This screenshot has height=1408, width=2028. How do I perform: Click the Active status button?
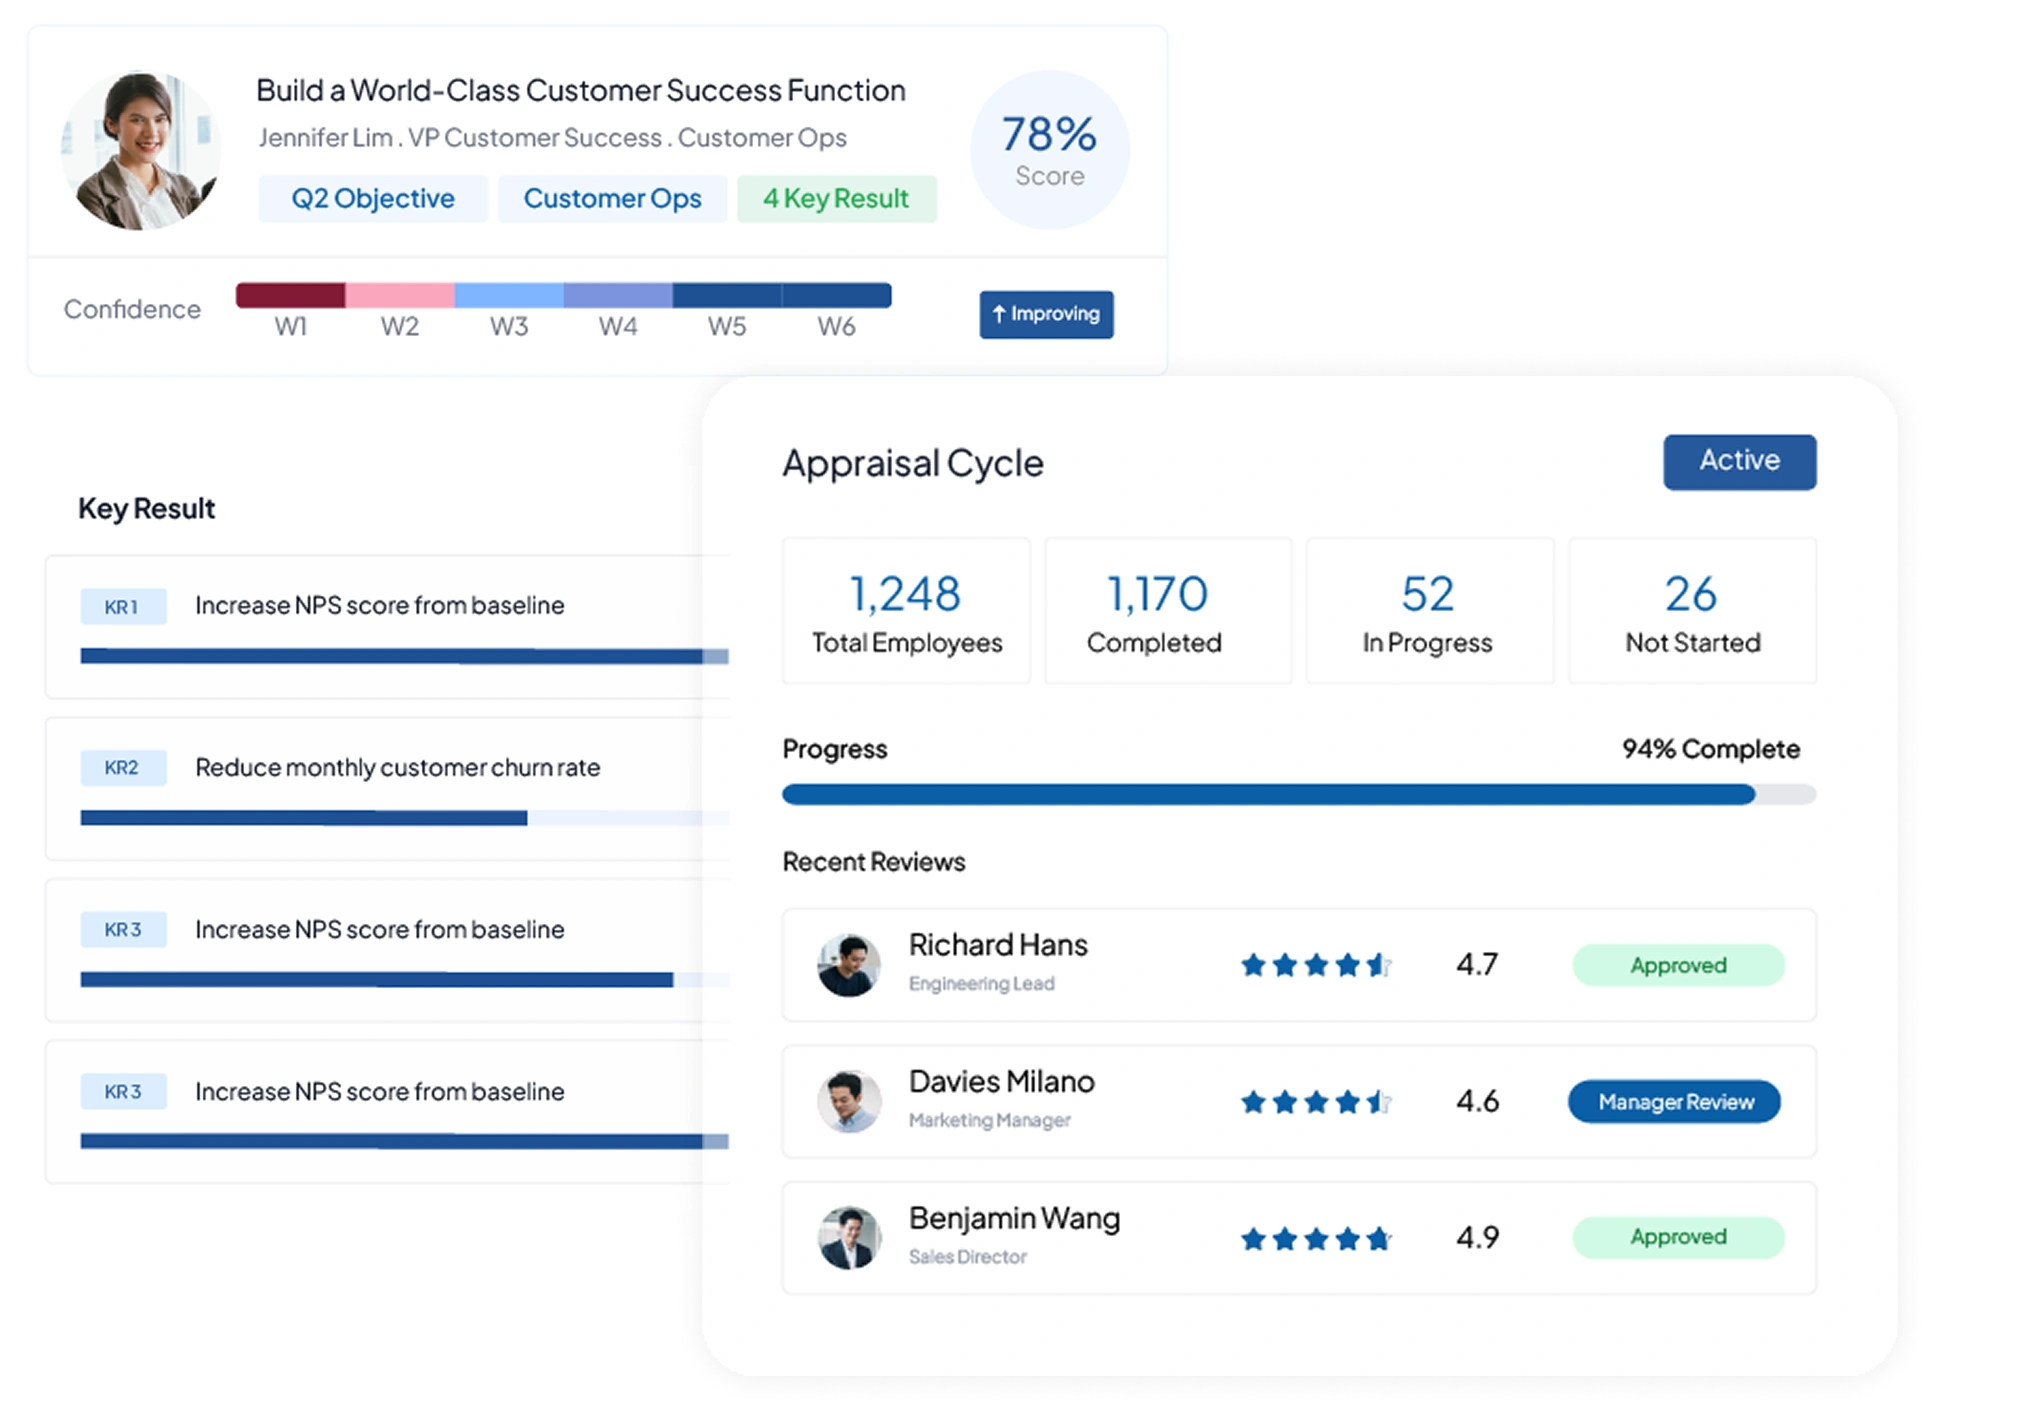click(1739, 461)
